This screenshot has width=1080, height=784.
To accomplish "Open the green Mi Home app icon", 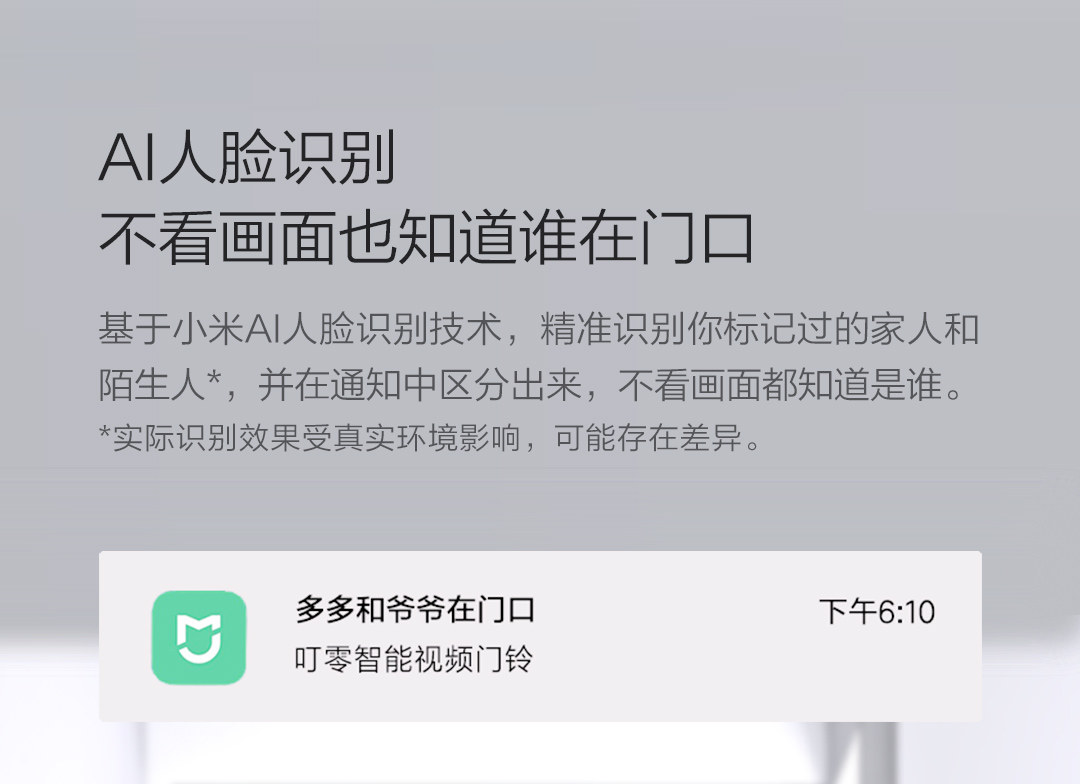I will click(x=198, y=637).
